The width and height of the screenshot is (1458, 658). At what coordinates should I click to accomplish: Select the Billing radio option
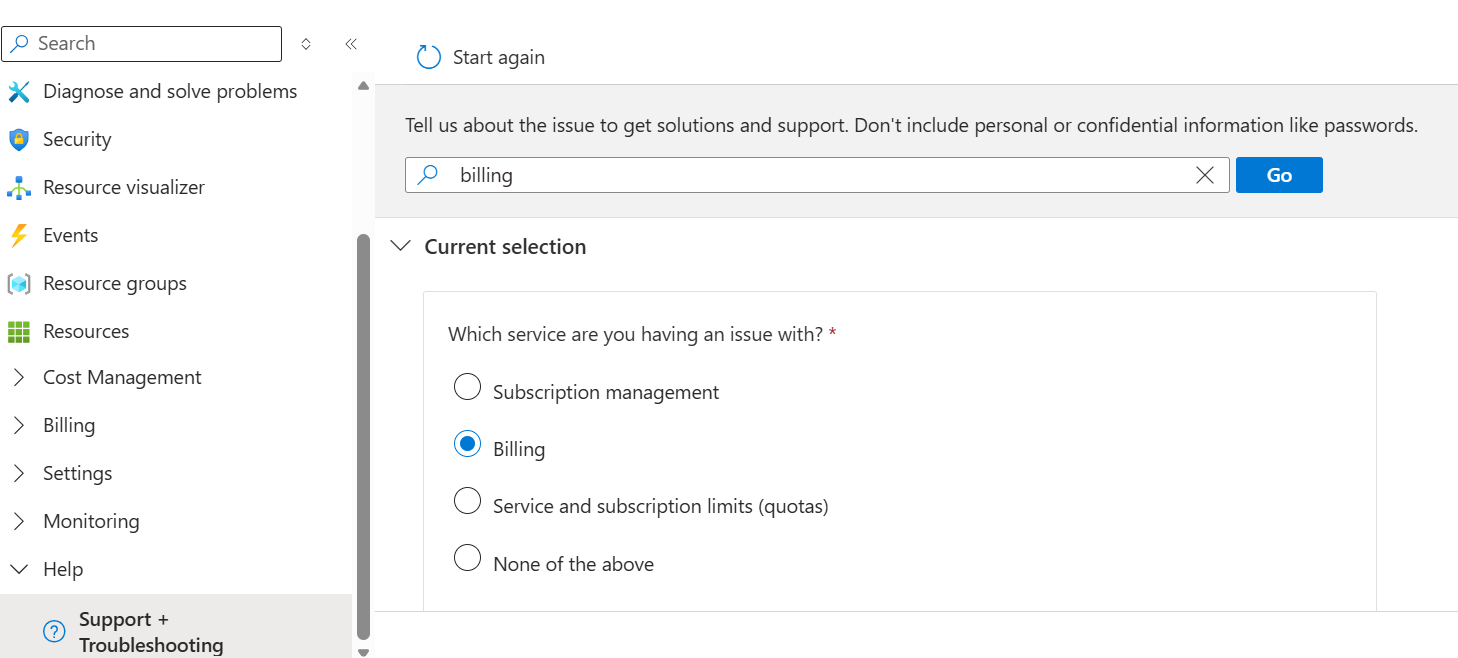tap(467, 444)
